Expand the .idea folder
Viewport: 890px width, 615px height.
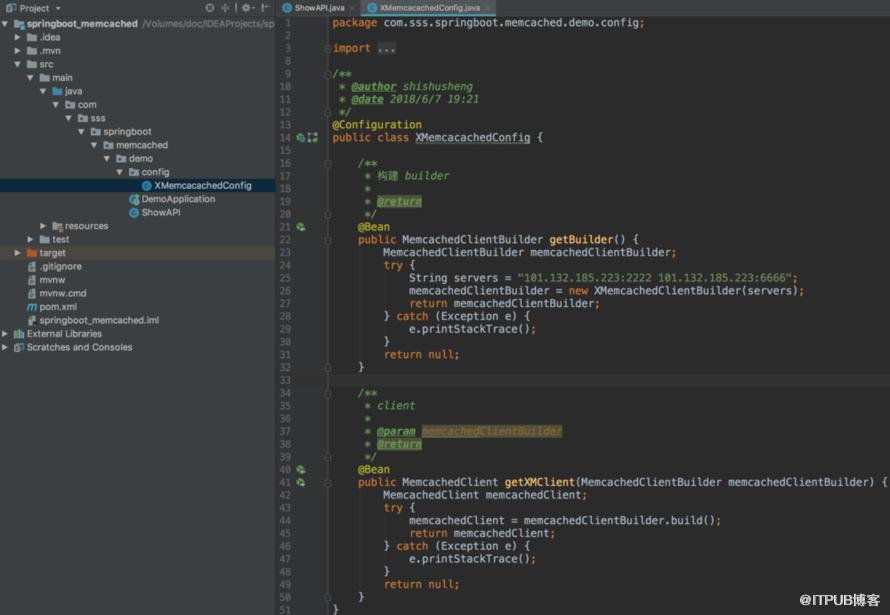click(18, 37)
